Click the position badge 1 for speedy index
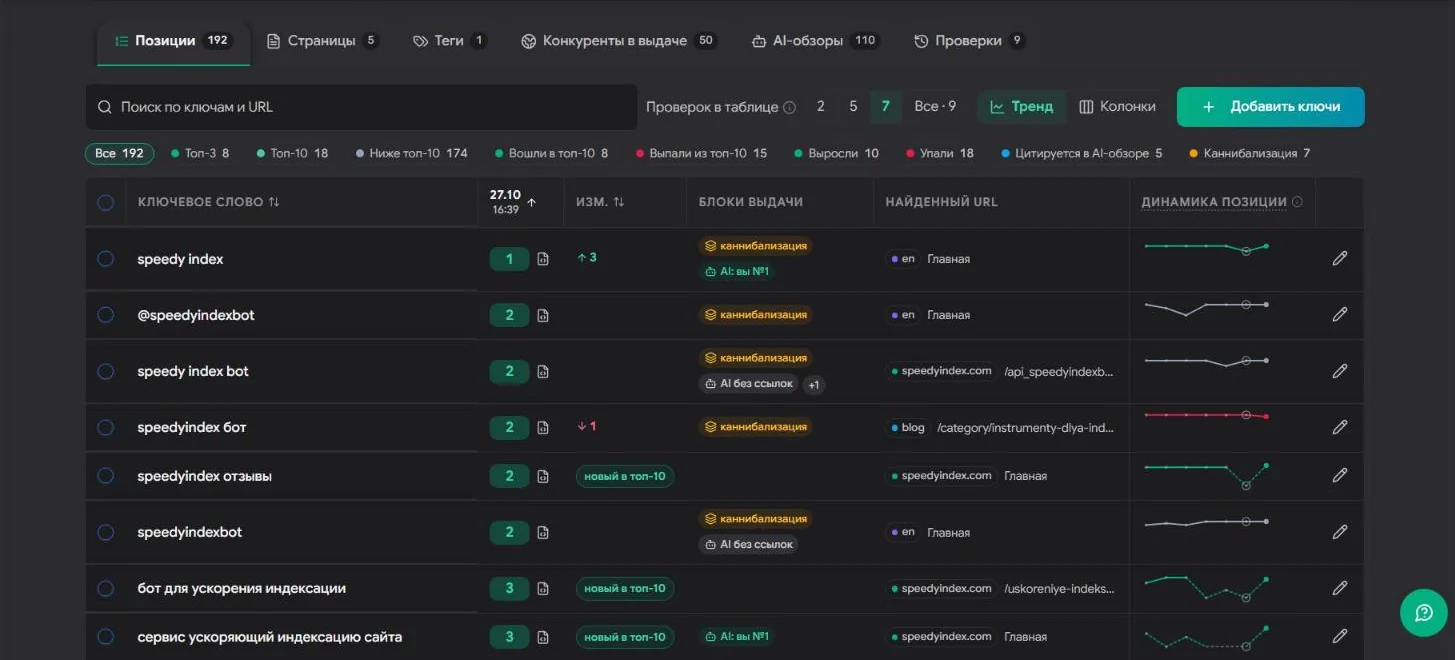The height and width of the screenshot is (660, 1455). (x=509, y=259)
